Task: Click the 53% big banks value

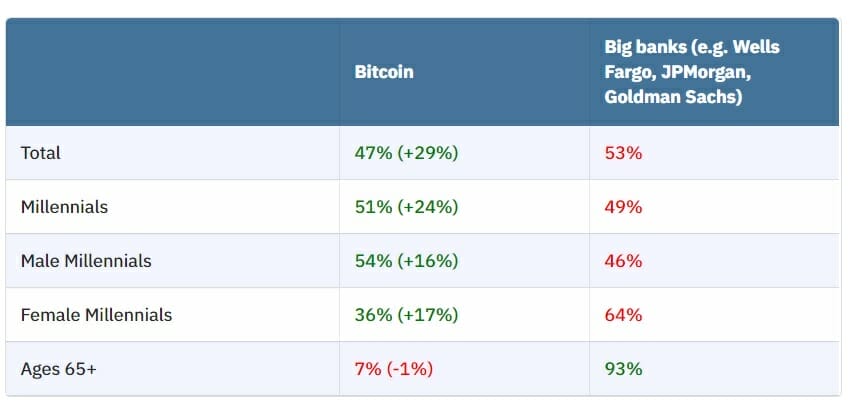Action: [623, 153]
